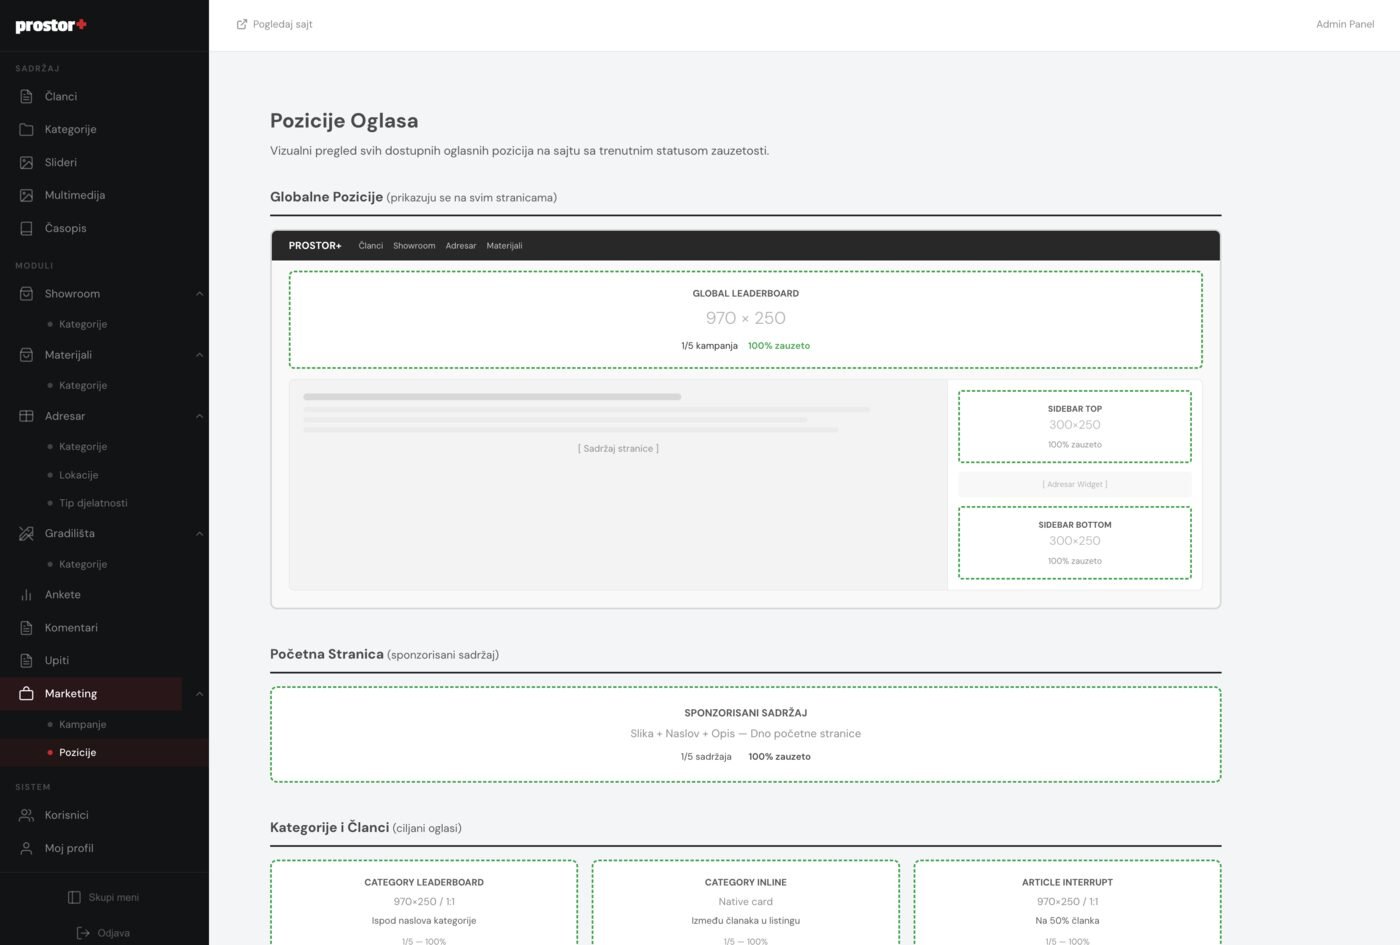Open Kategorije under Materijali
The height and width of the screenshot is (945, 1400).
tap(83, 385)
